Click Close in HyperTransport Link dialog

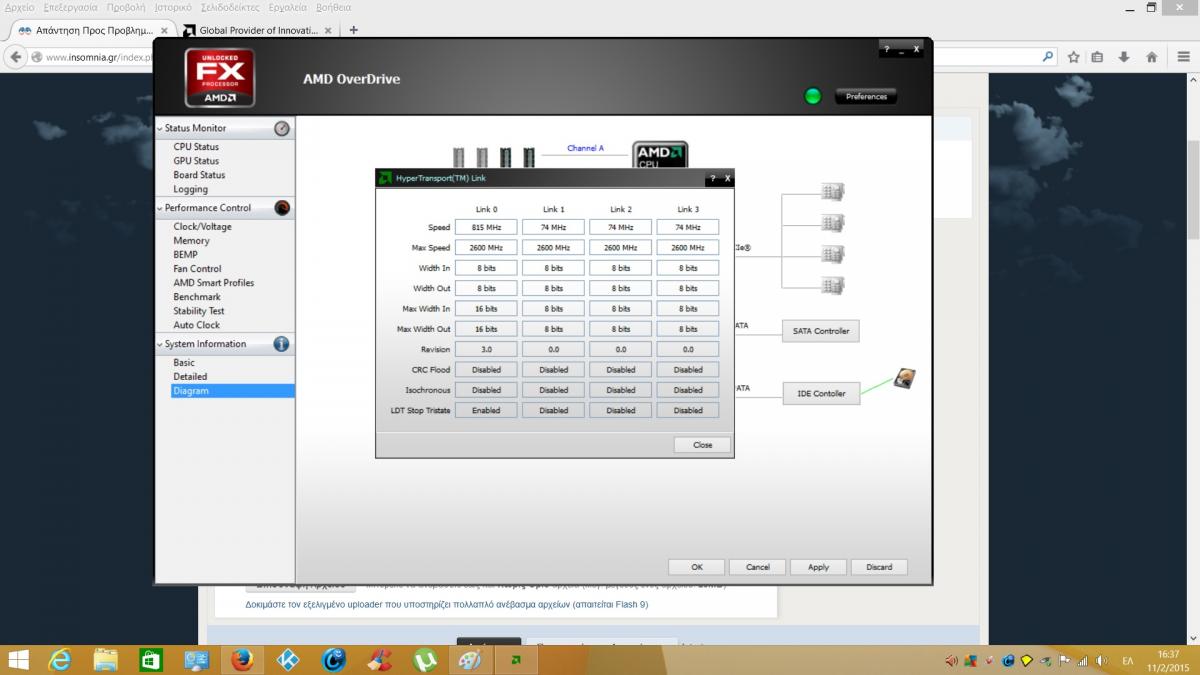click(x=702, y=445)
